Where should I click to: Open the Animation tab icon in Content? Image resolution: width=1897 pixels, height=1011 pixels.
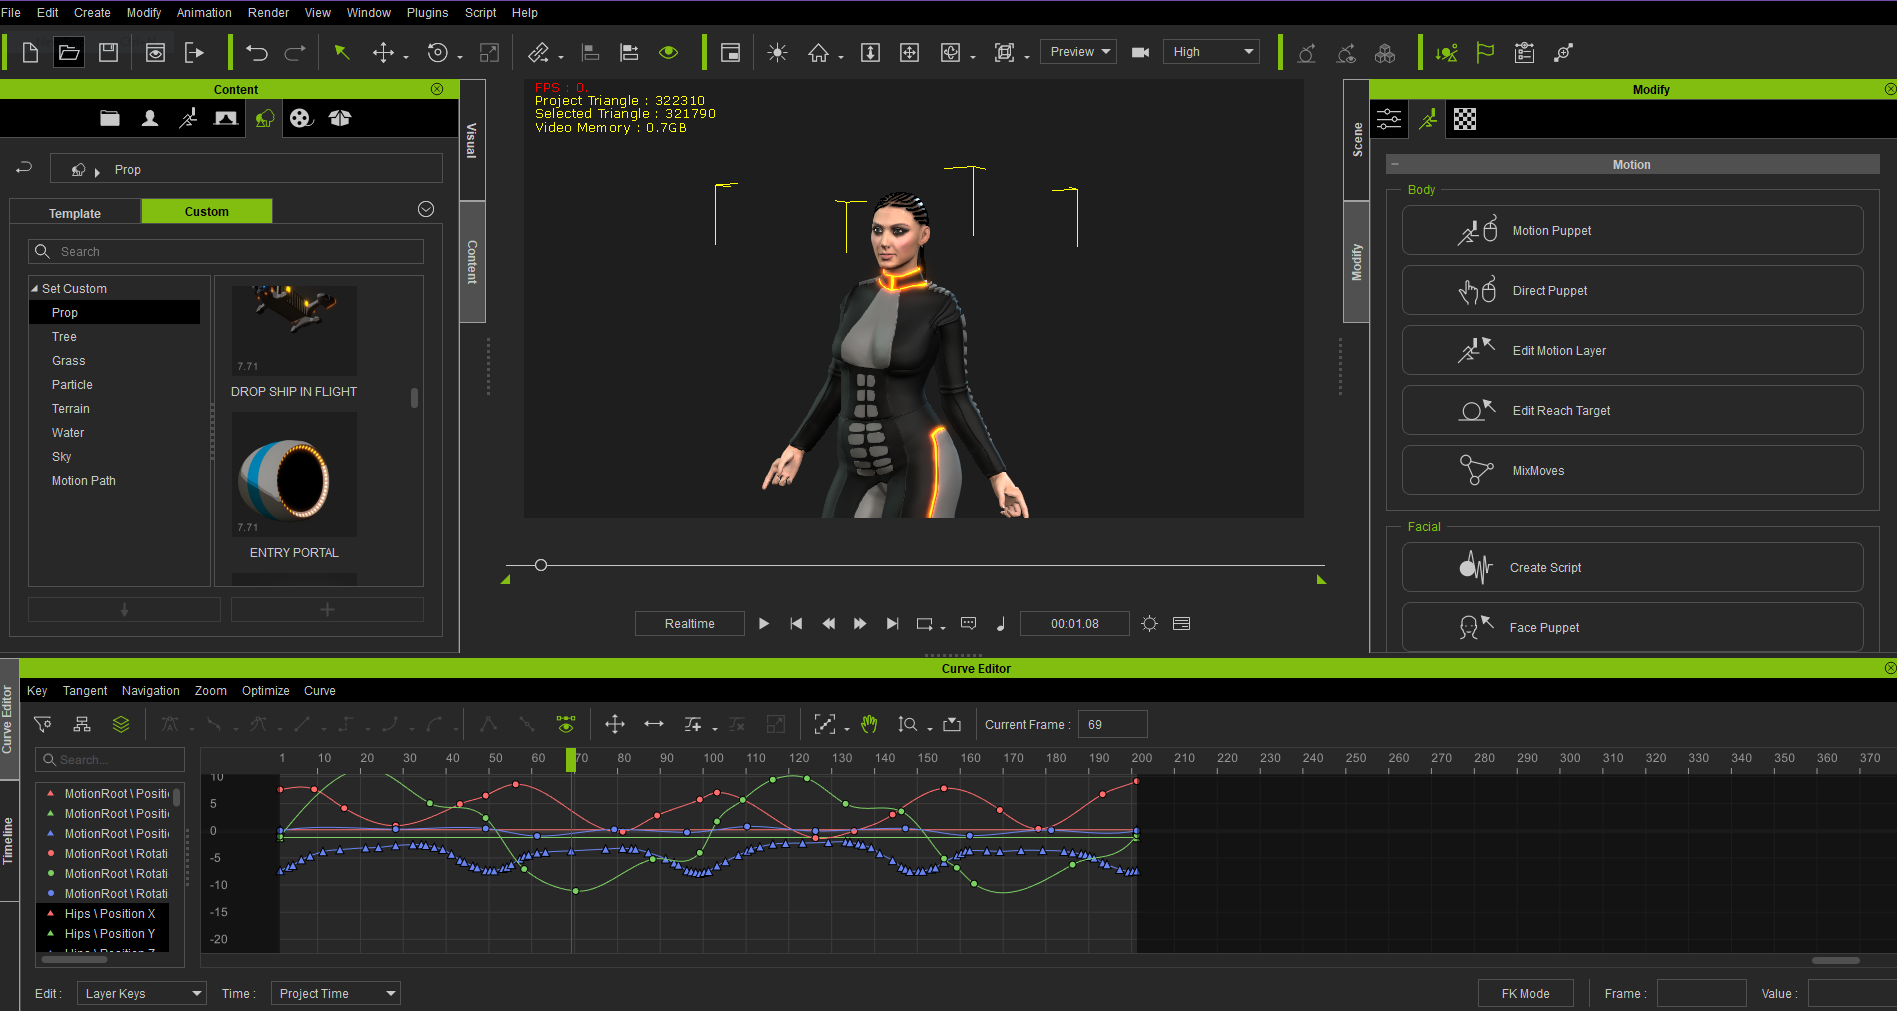188,118
